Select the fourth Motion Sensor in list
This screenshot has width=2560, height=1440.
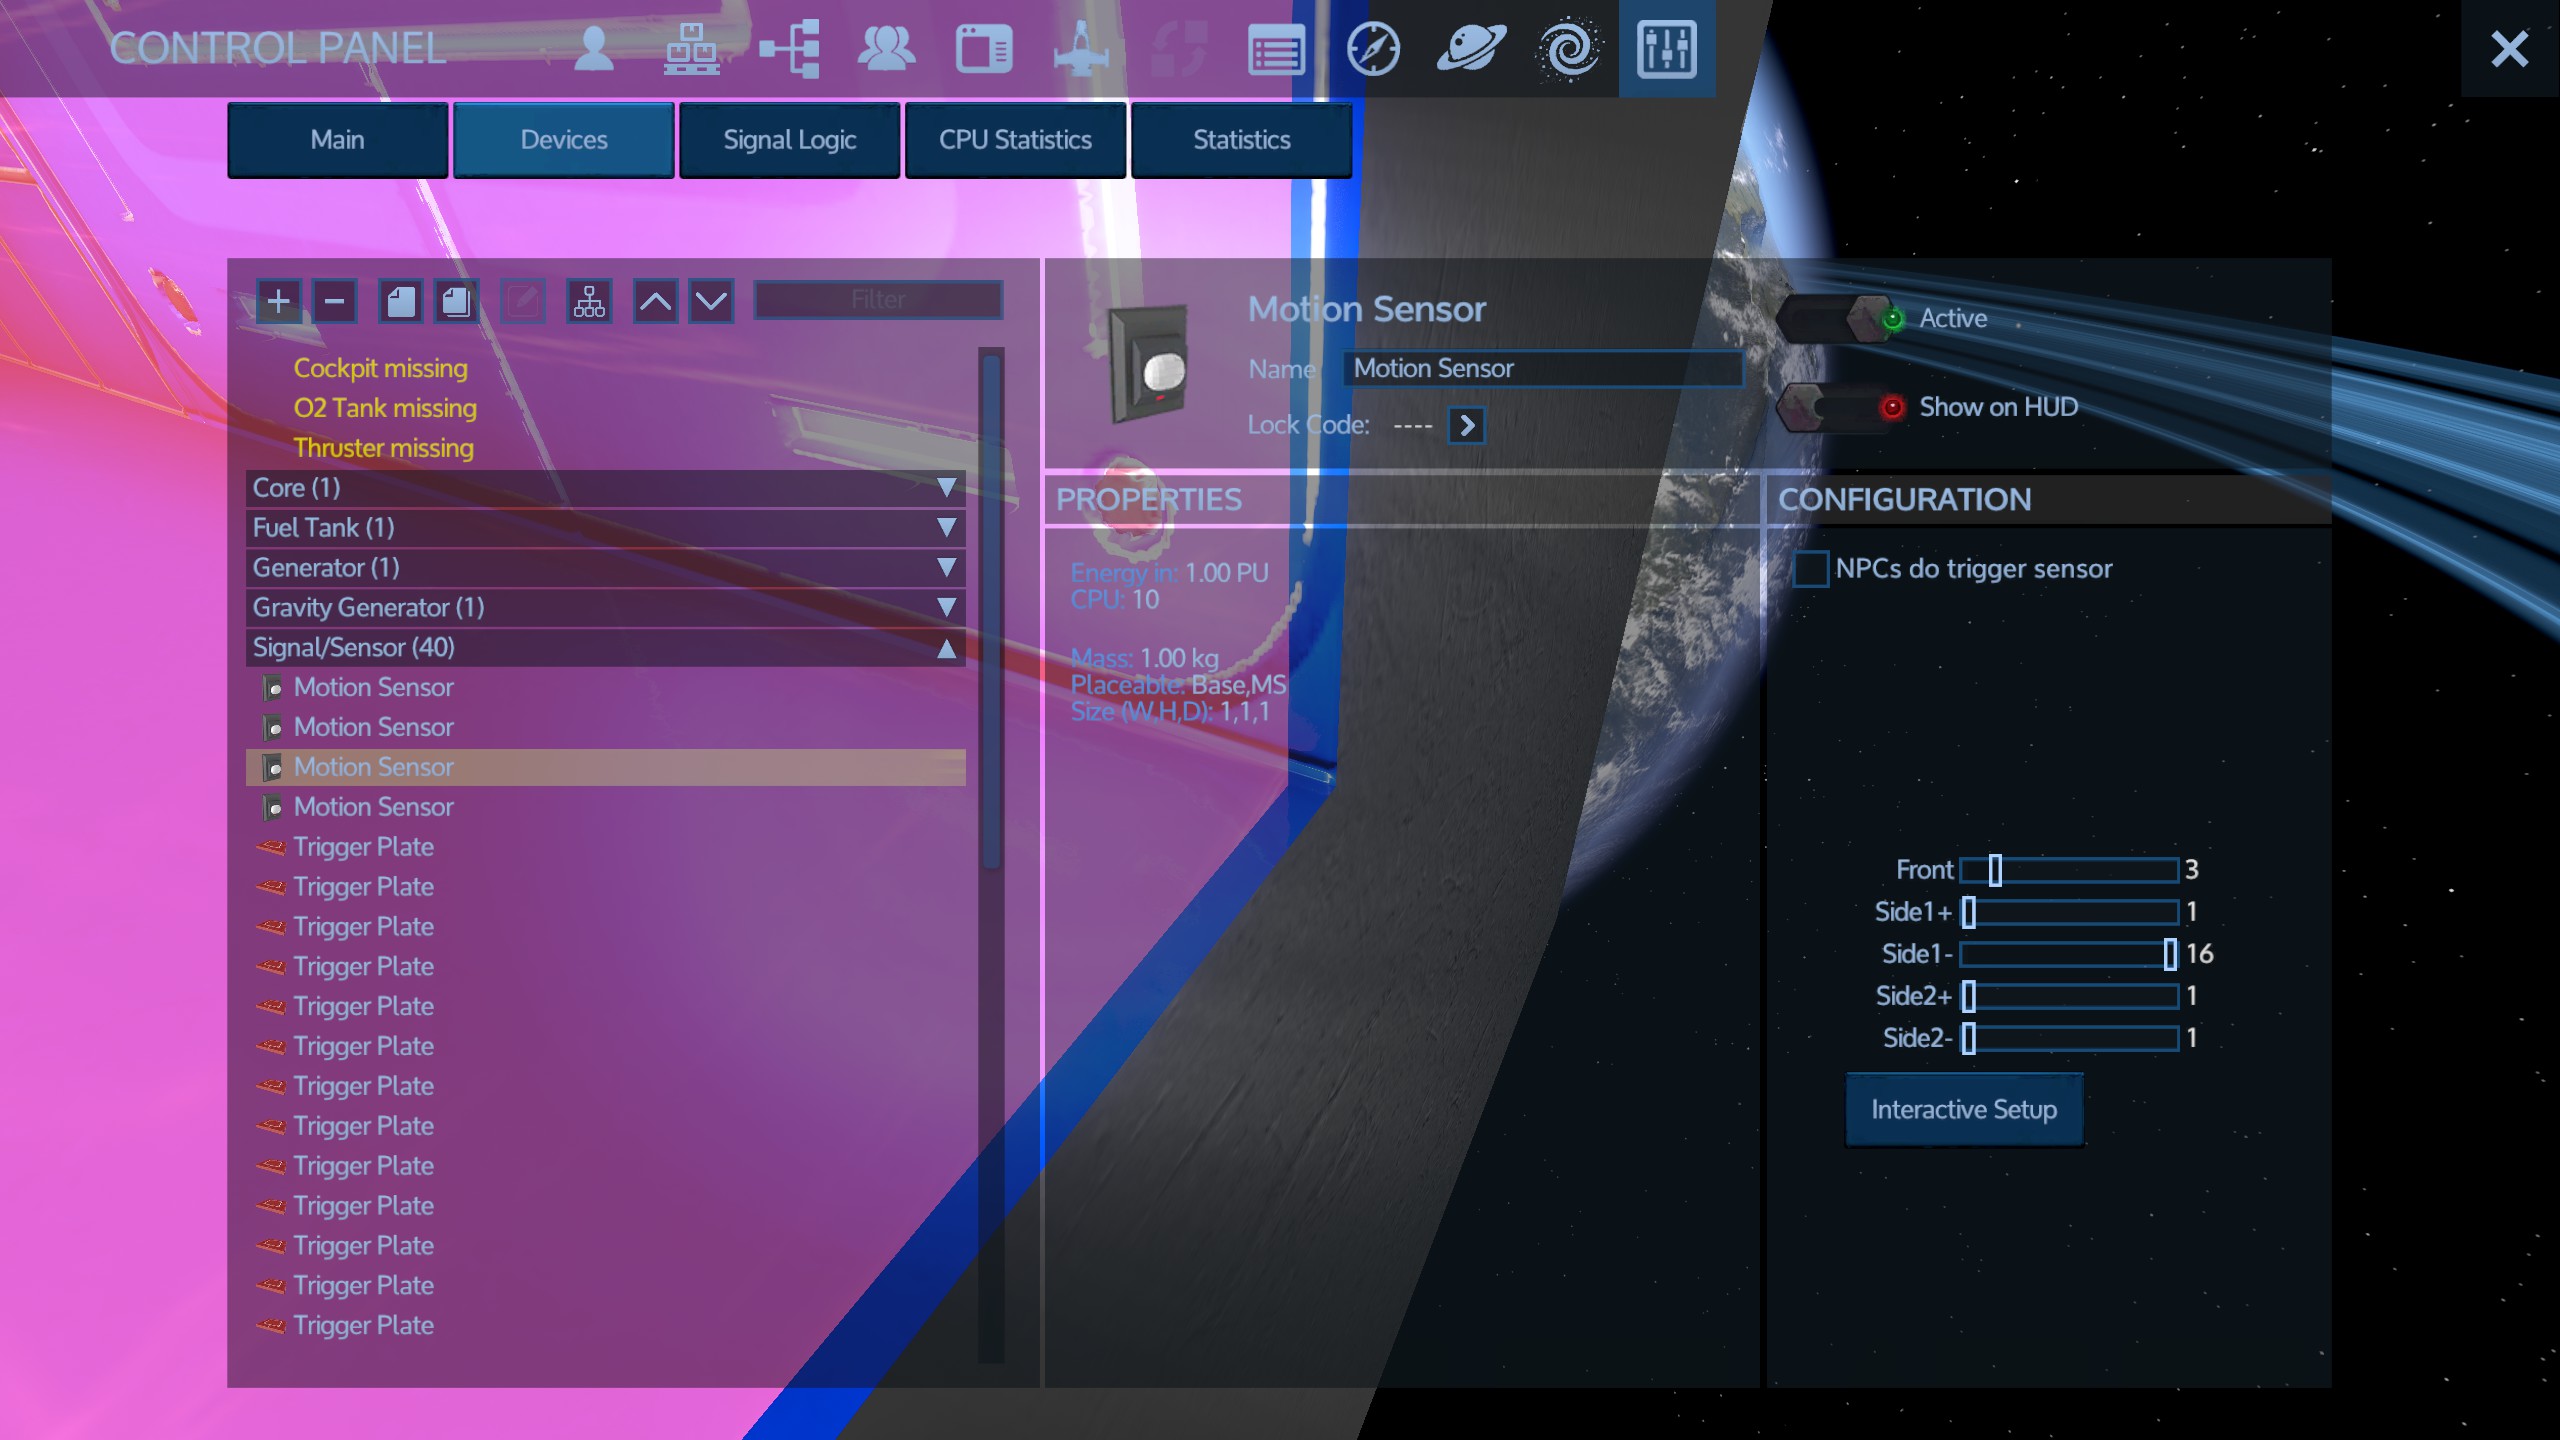point(606,808)
